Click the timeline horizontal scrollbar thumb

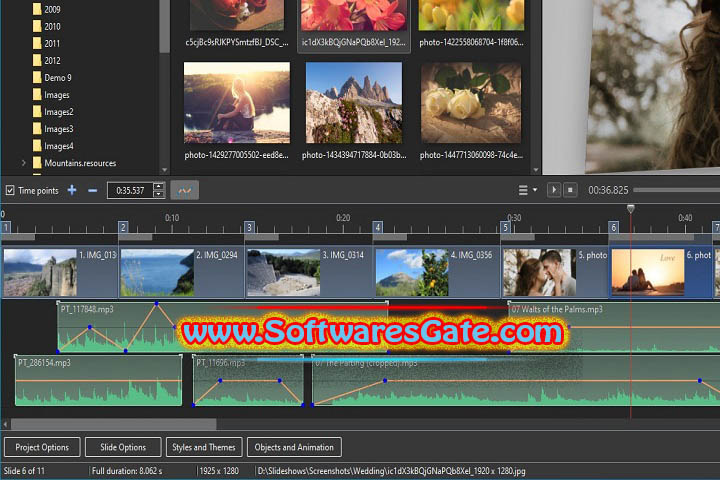click(113, 424)
